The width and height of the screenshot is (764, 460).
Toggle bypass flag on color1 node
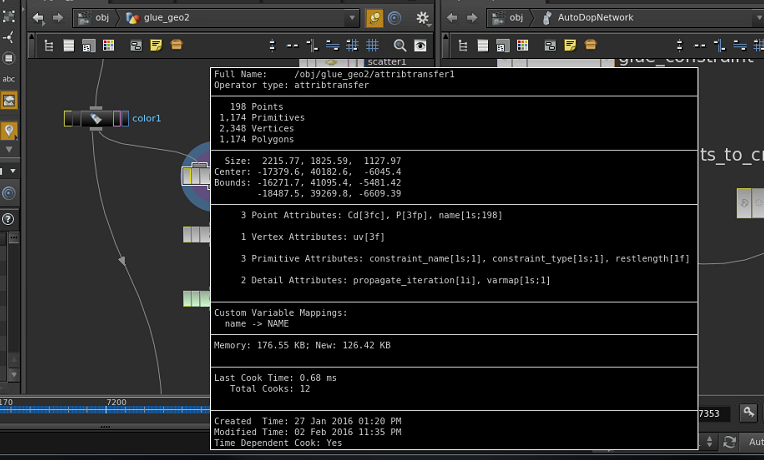(x=68, y=118)
